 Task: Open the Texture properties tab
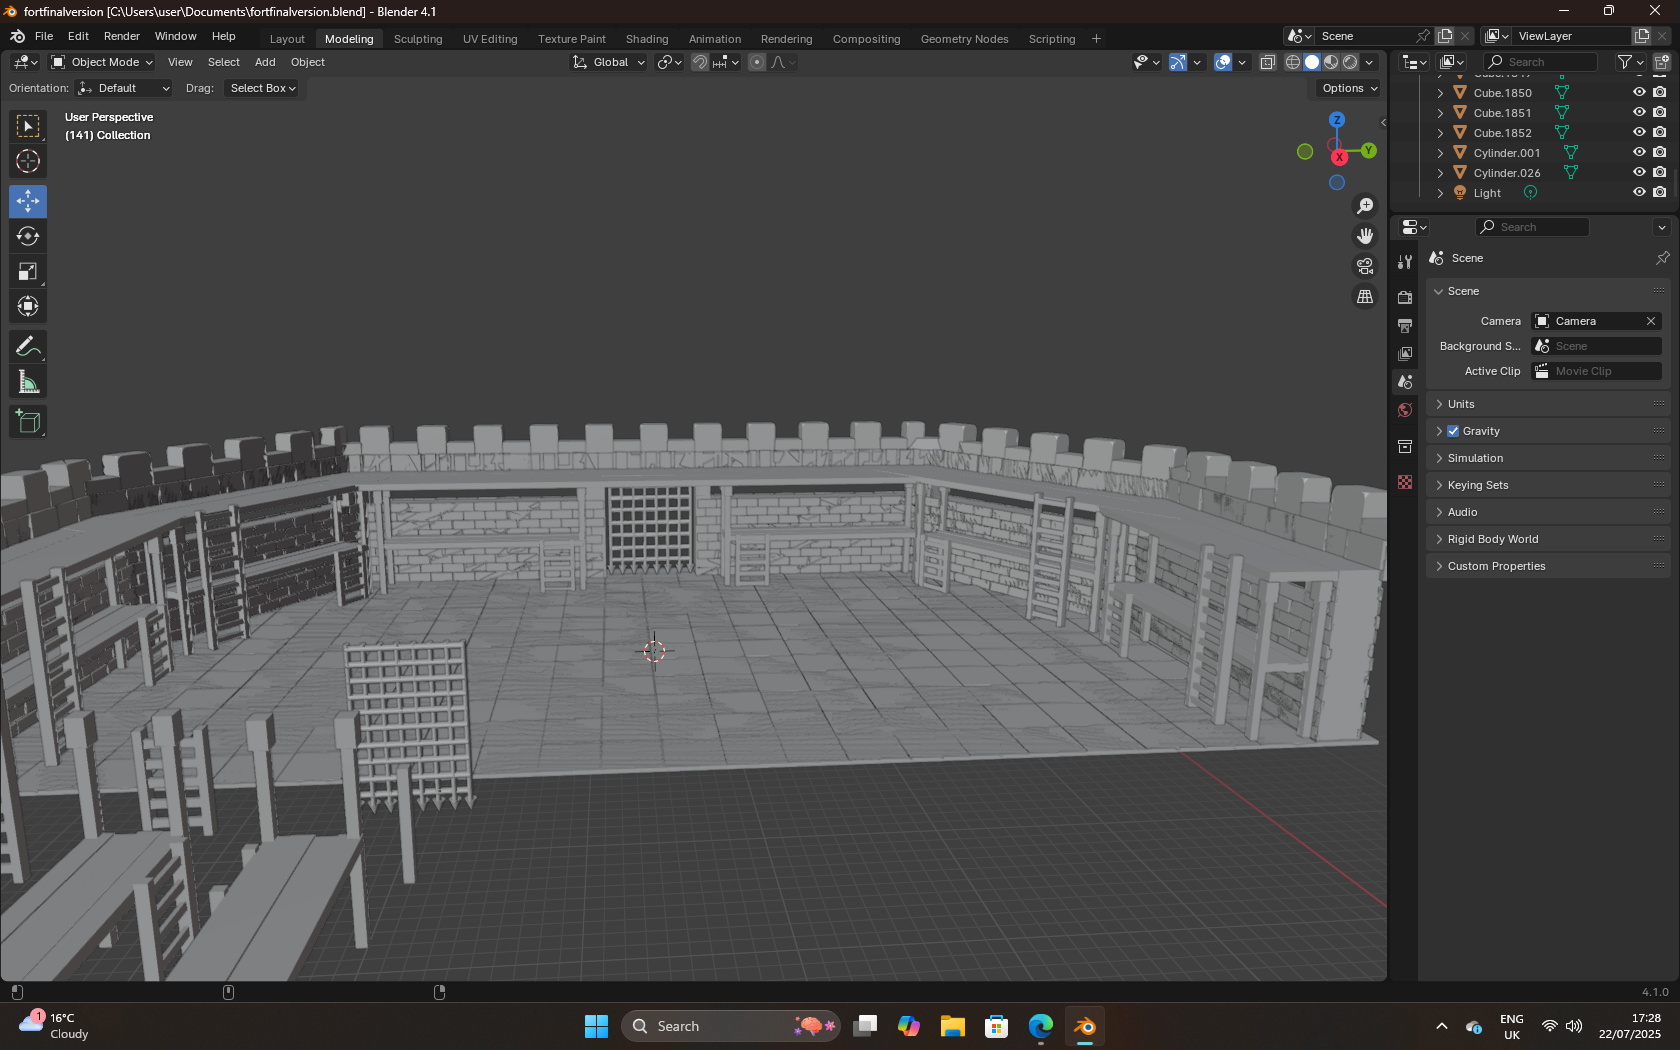(1405, 482)
